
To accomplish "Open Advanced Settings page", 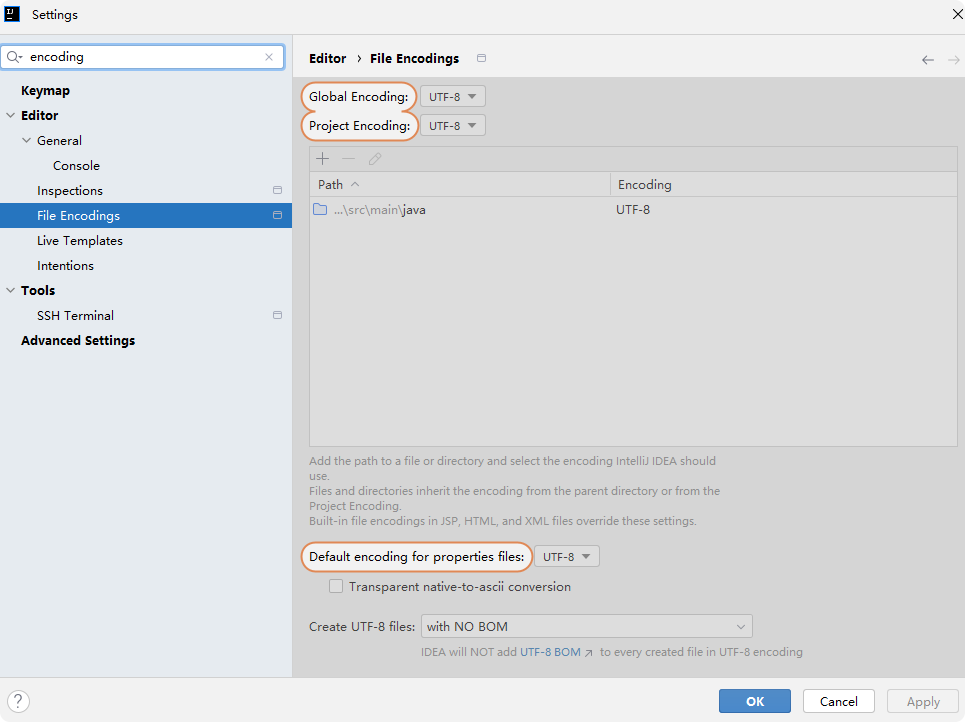I will click(x=78, y=341).
